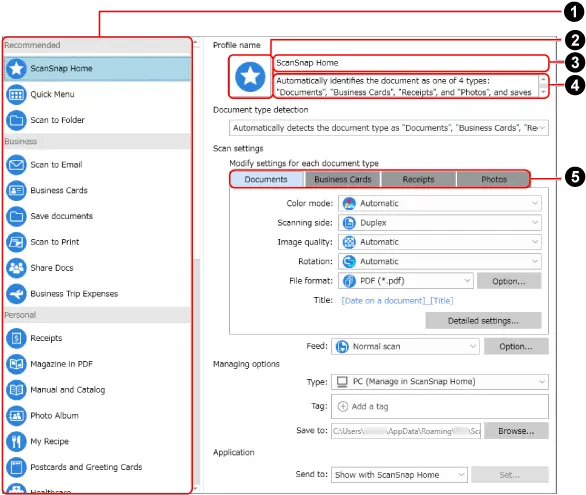Switch to the Photos tab
Screen dimensions: 586x495
494,180
